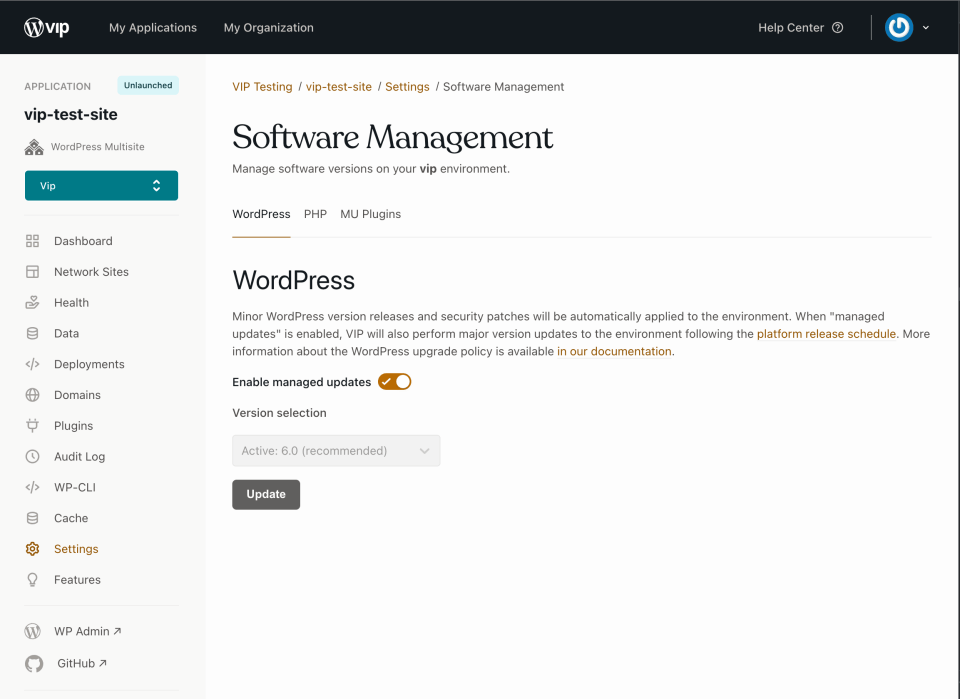This screenshot has height=699, width=960.
Task: Click the Settings breadcrumb link
Action: click(407, 87)
